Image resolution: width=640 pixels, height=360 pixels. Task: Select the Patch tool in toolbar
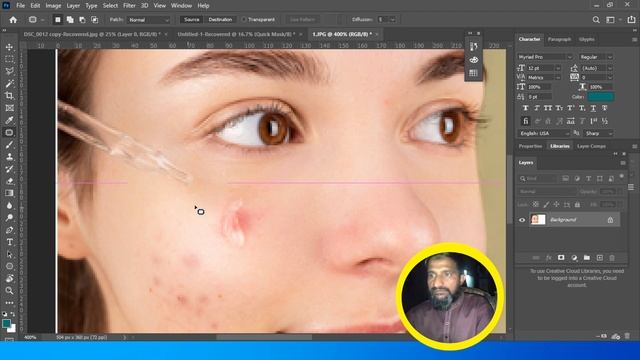[x=9, y=133]
